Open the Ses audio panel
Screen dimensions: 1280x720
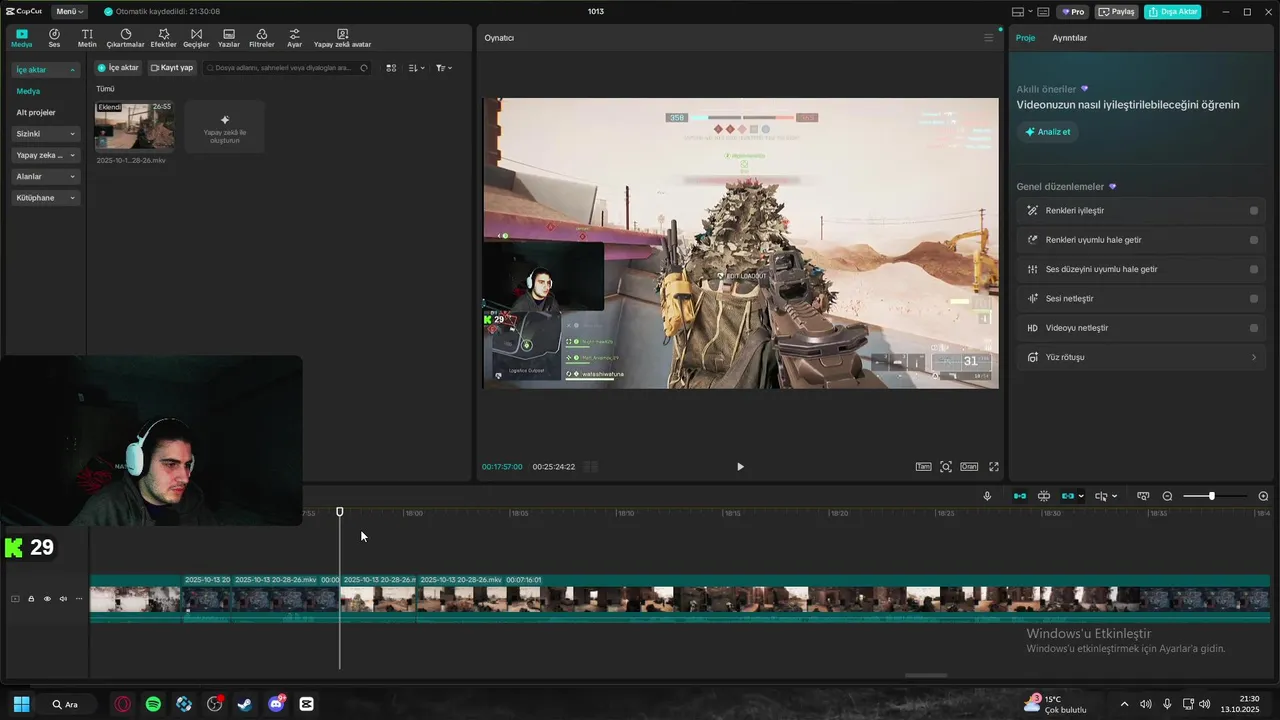click(54, 38)
